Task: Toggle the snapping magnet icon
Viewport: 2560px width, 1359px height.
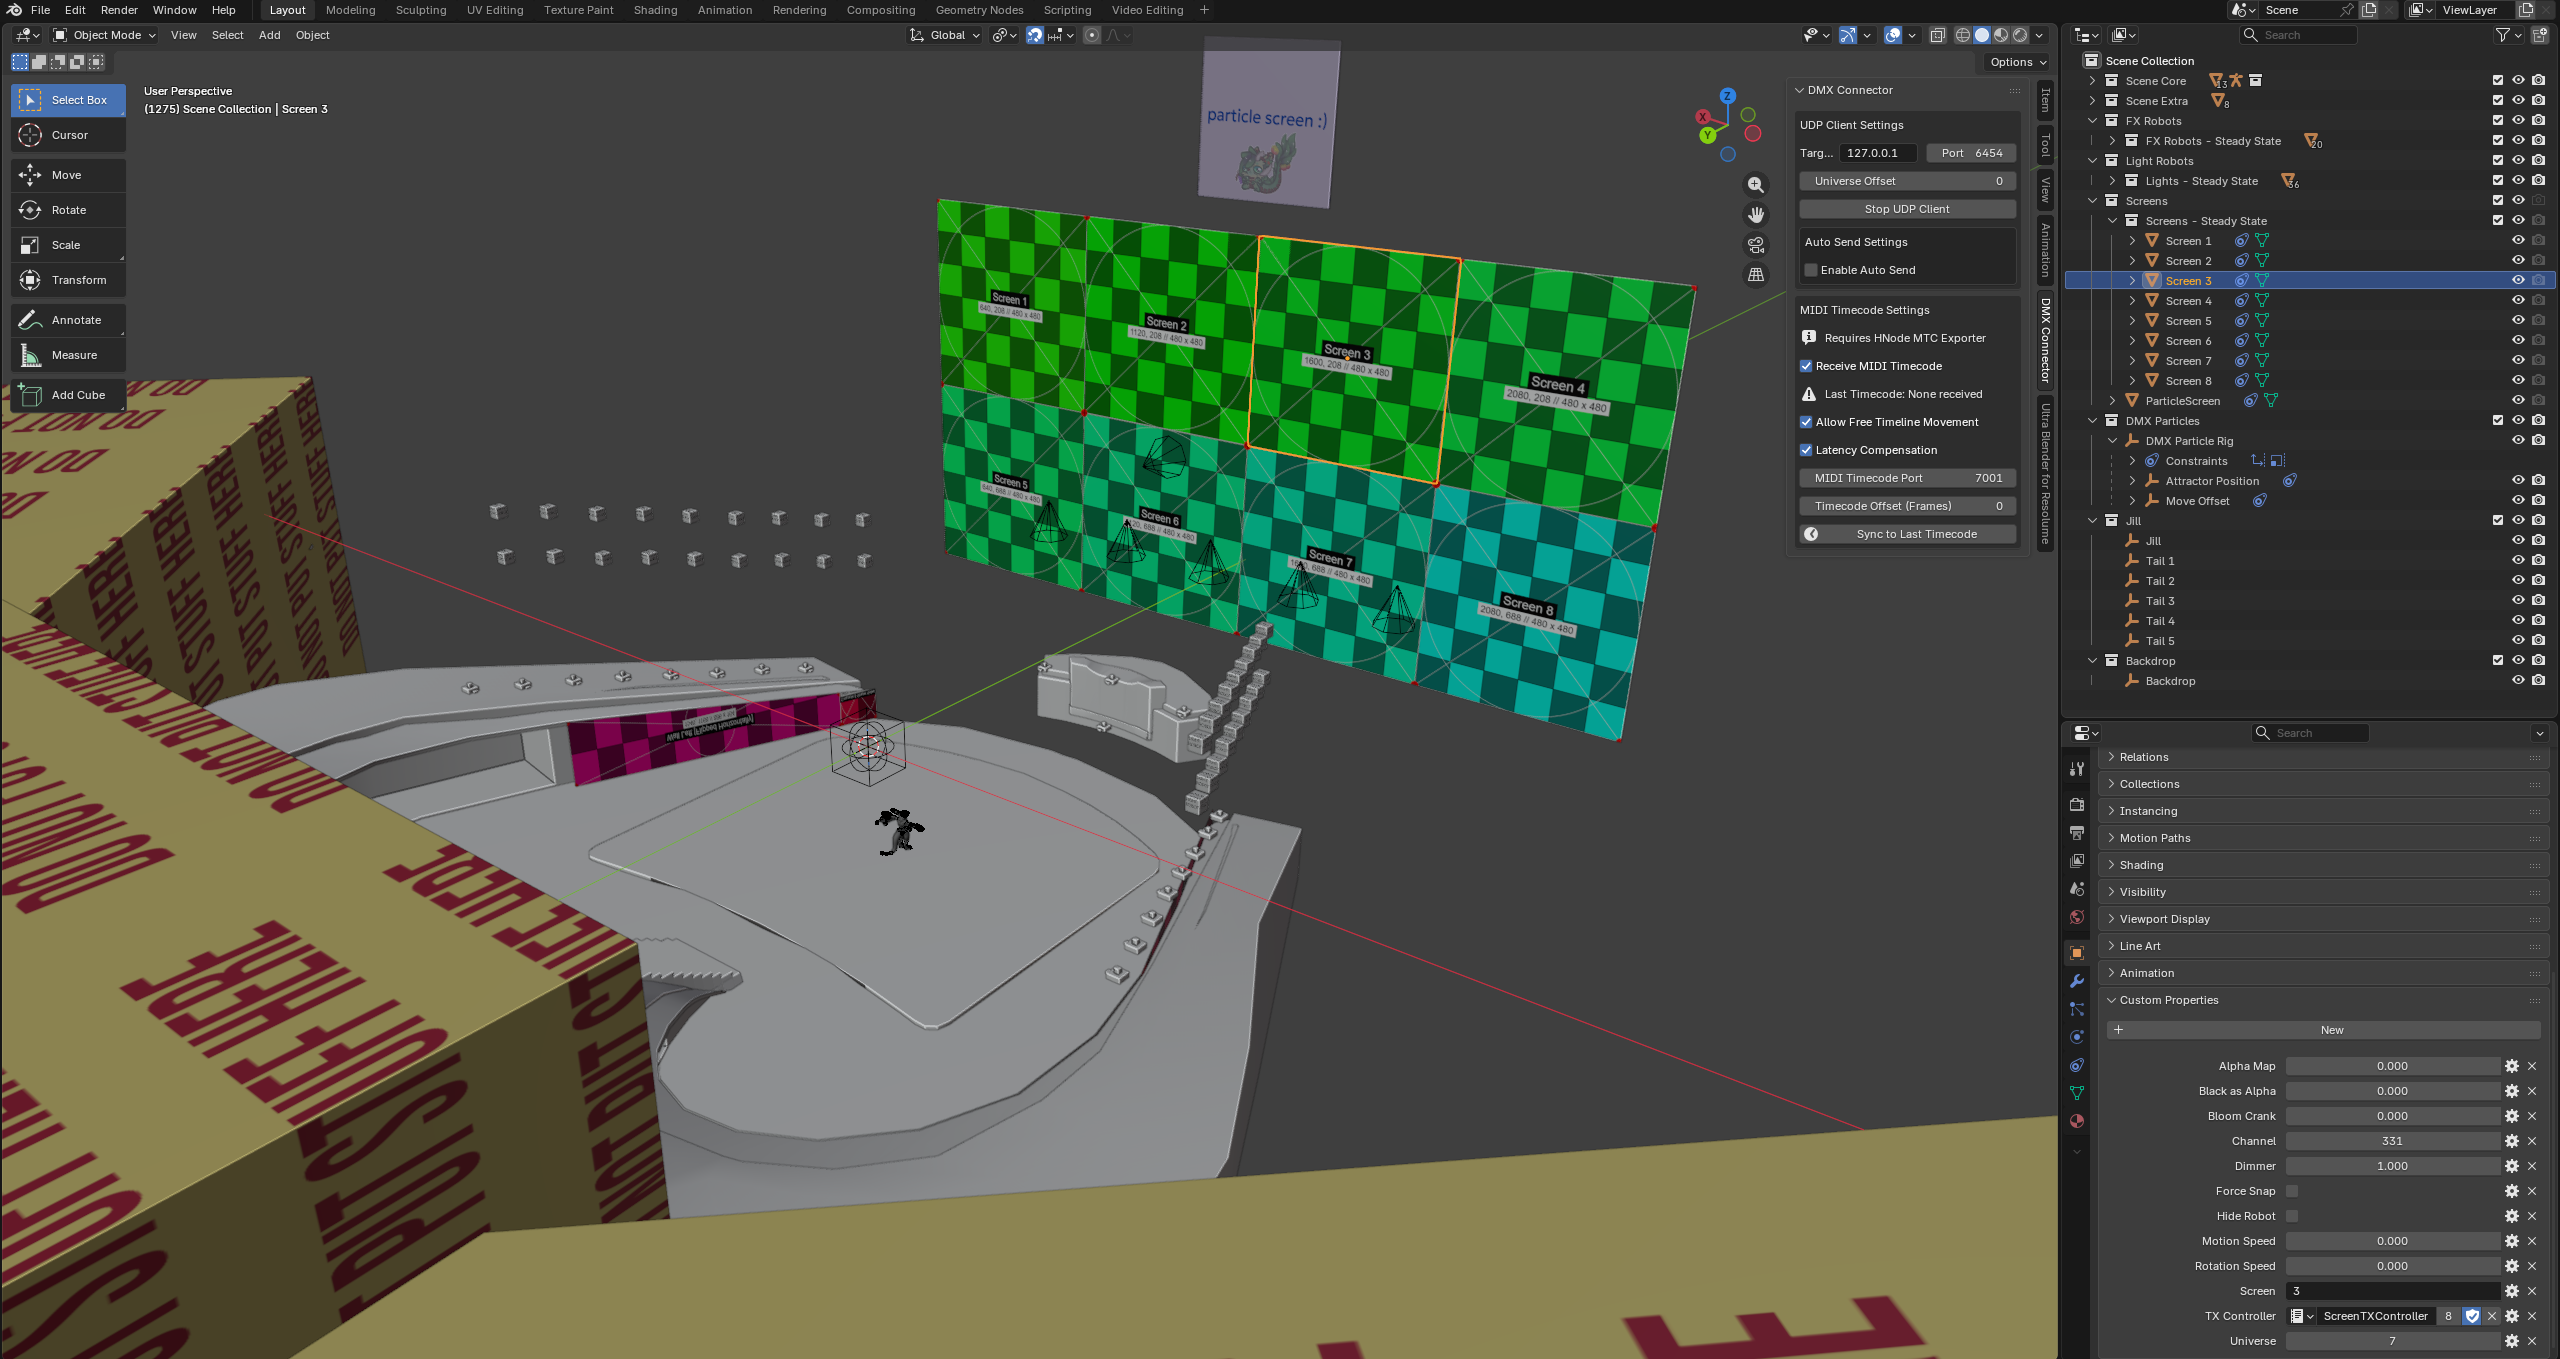Action: click(x=1035, y=35)
